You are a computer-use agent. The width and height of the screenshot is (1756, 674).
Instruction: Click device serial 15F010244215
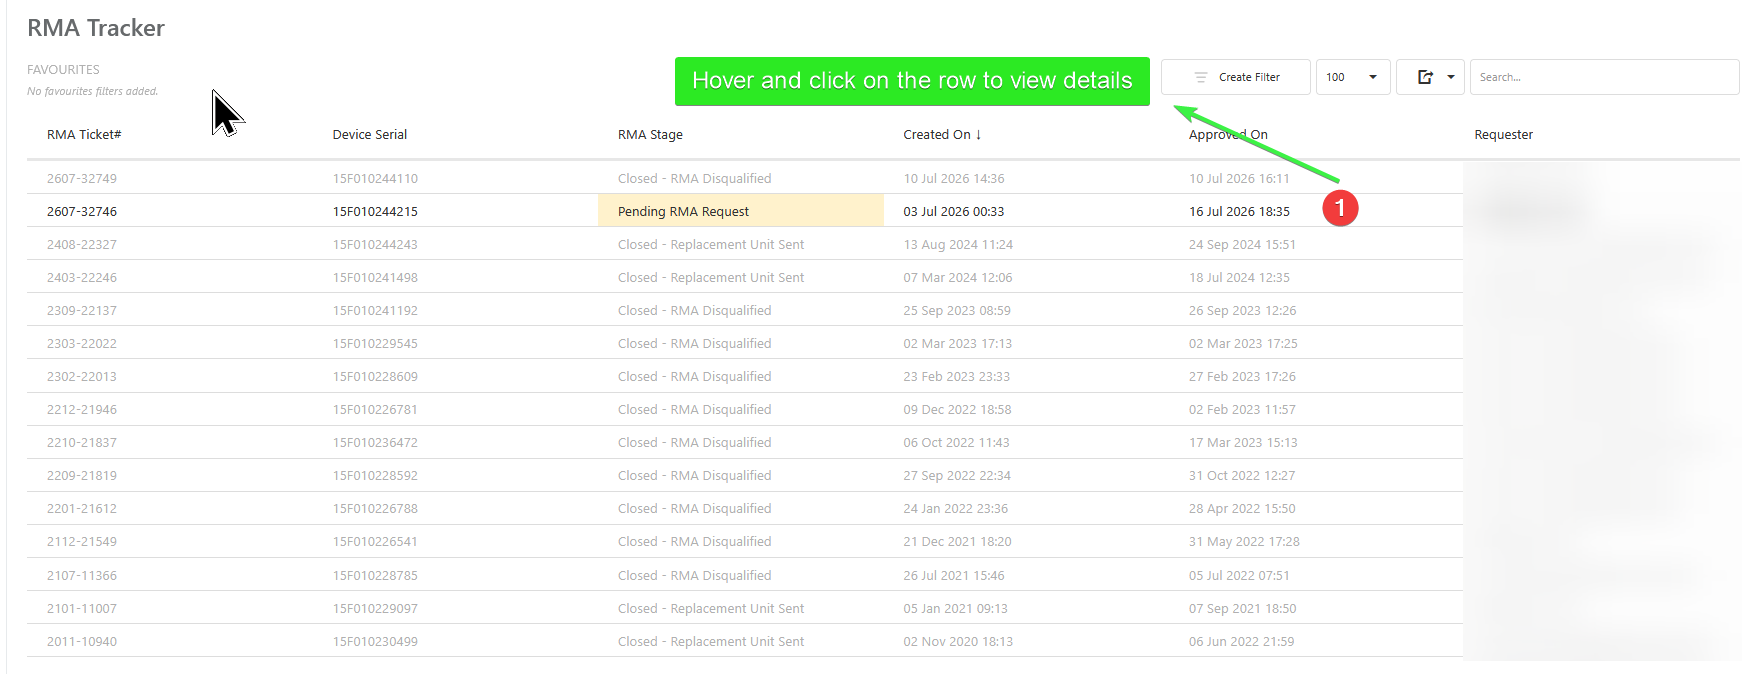375,211
